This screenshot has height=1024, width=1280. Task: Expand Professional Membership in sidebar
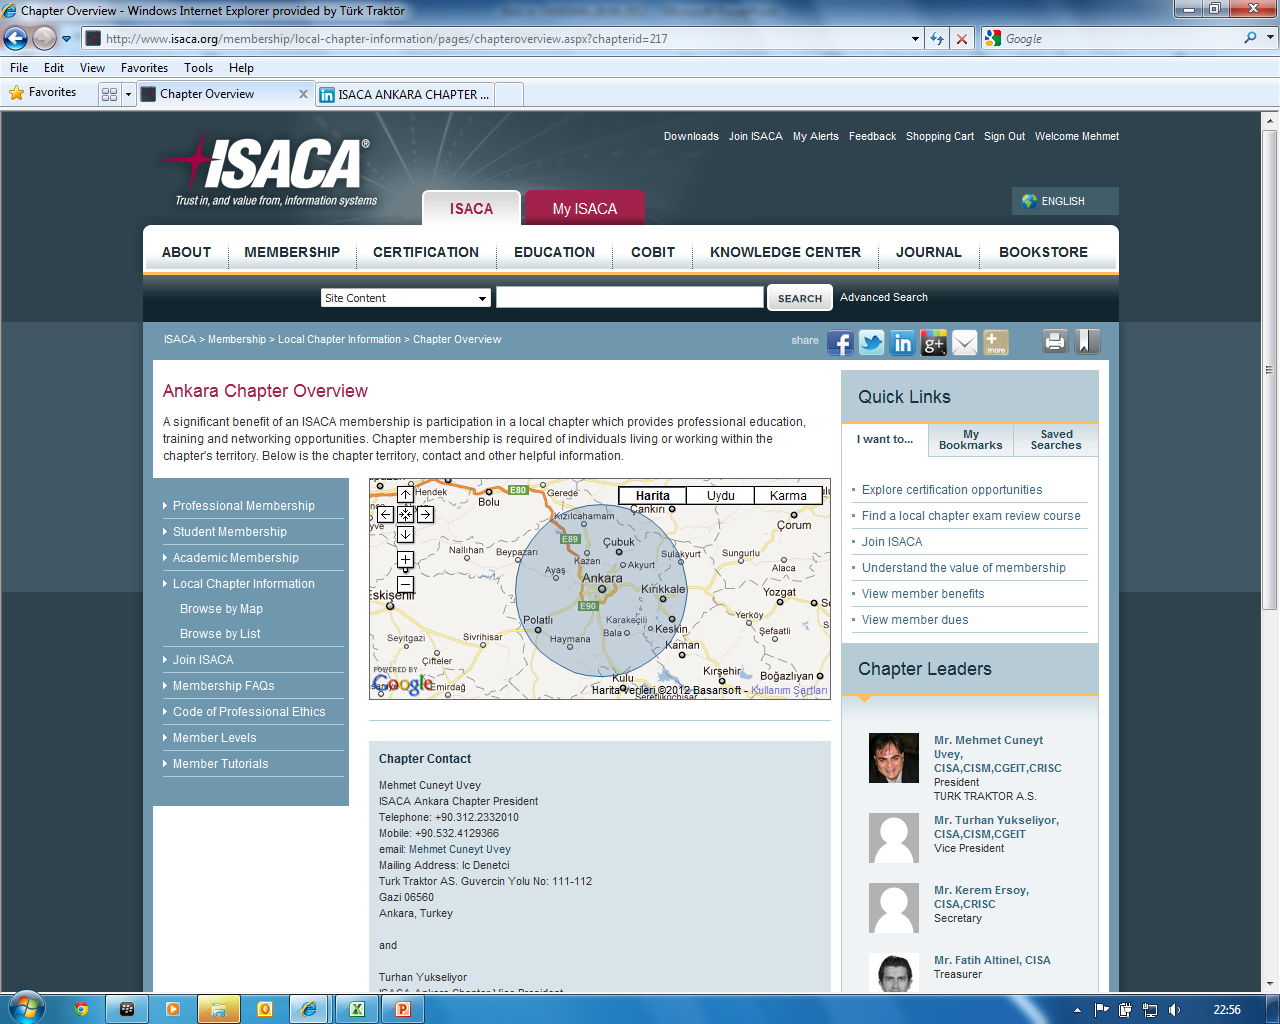pos(244,506)
